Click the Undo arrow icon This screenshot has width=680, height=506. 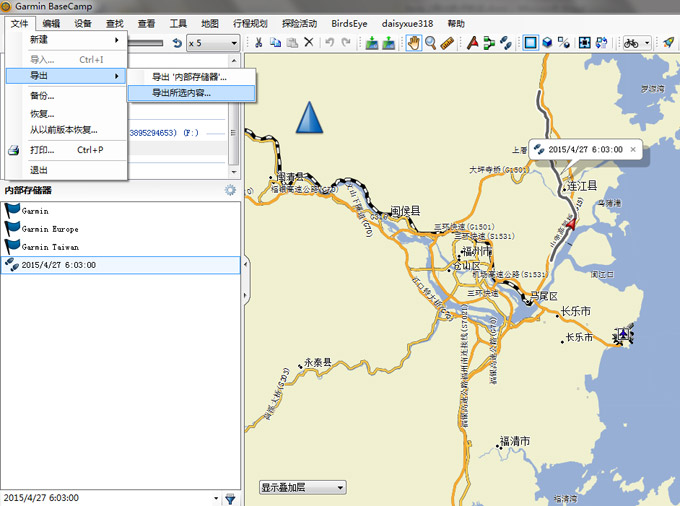330,42
